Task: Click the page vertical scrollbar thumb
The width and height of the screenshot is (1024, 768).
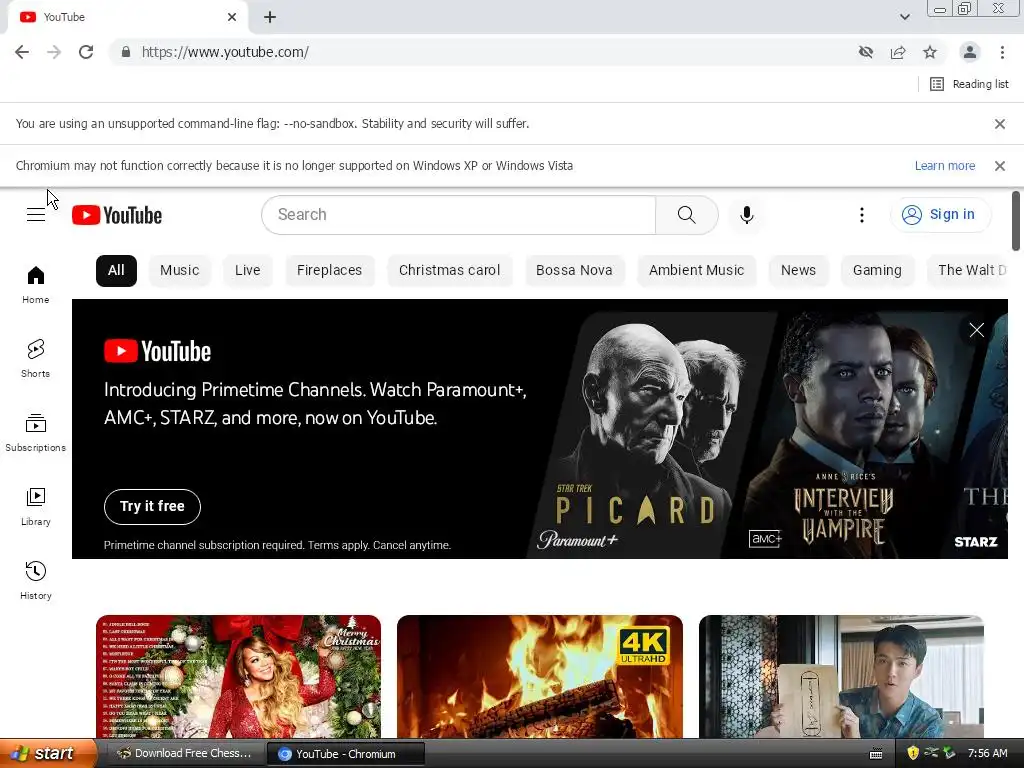Action: point(1016,221)
